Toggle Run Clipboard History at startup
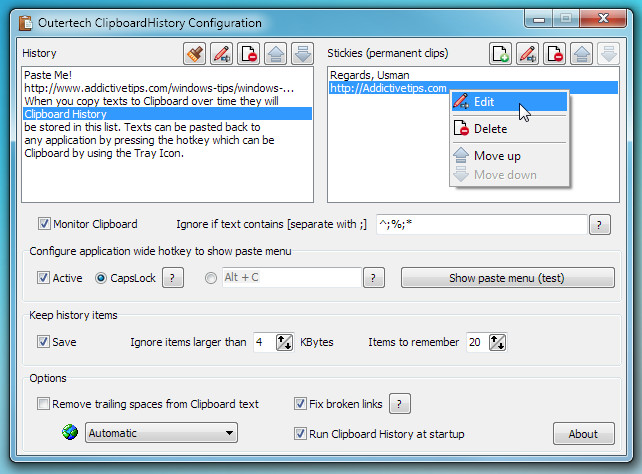 [300, 433]
